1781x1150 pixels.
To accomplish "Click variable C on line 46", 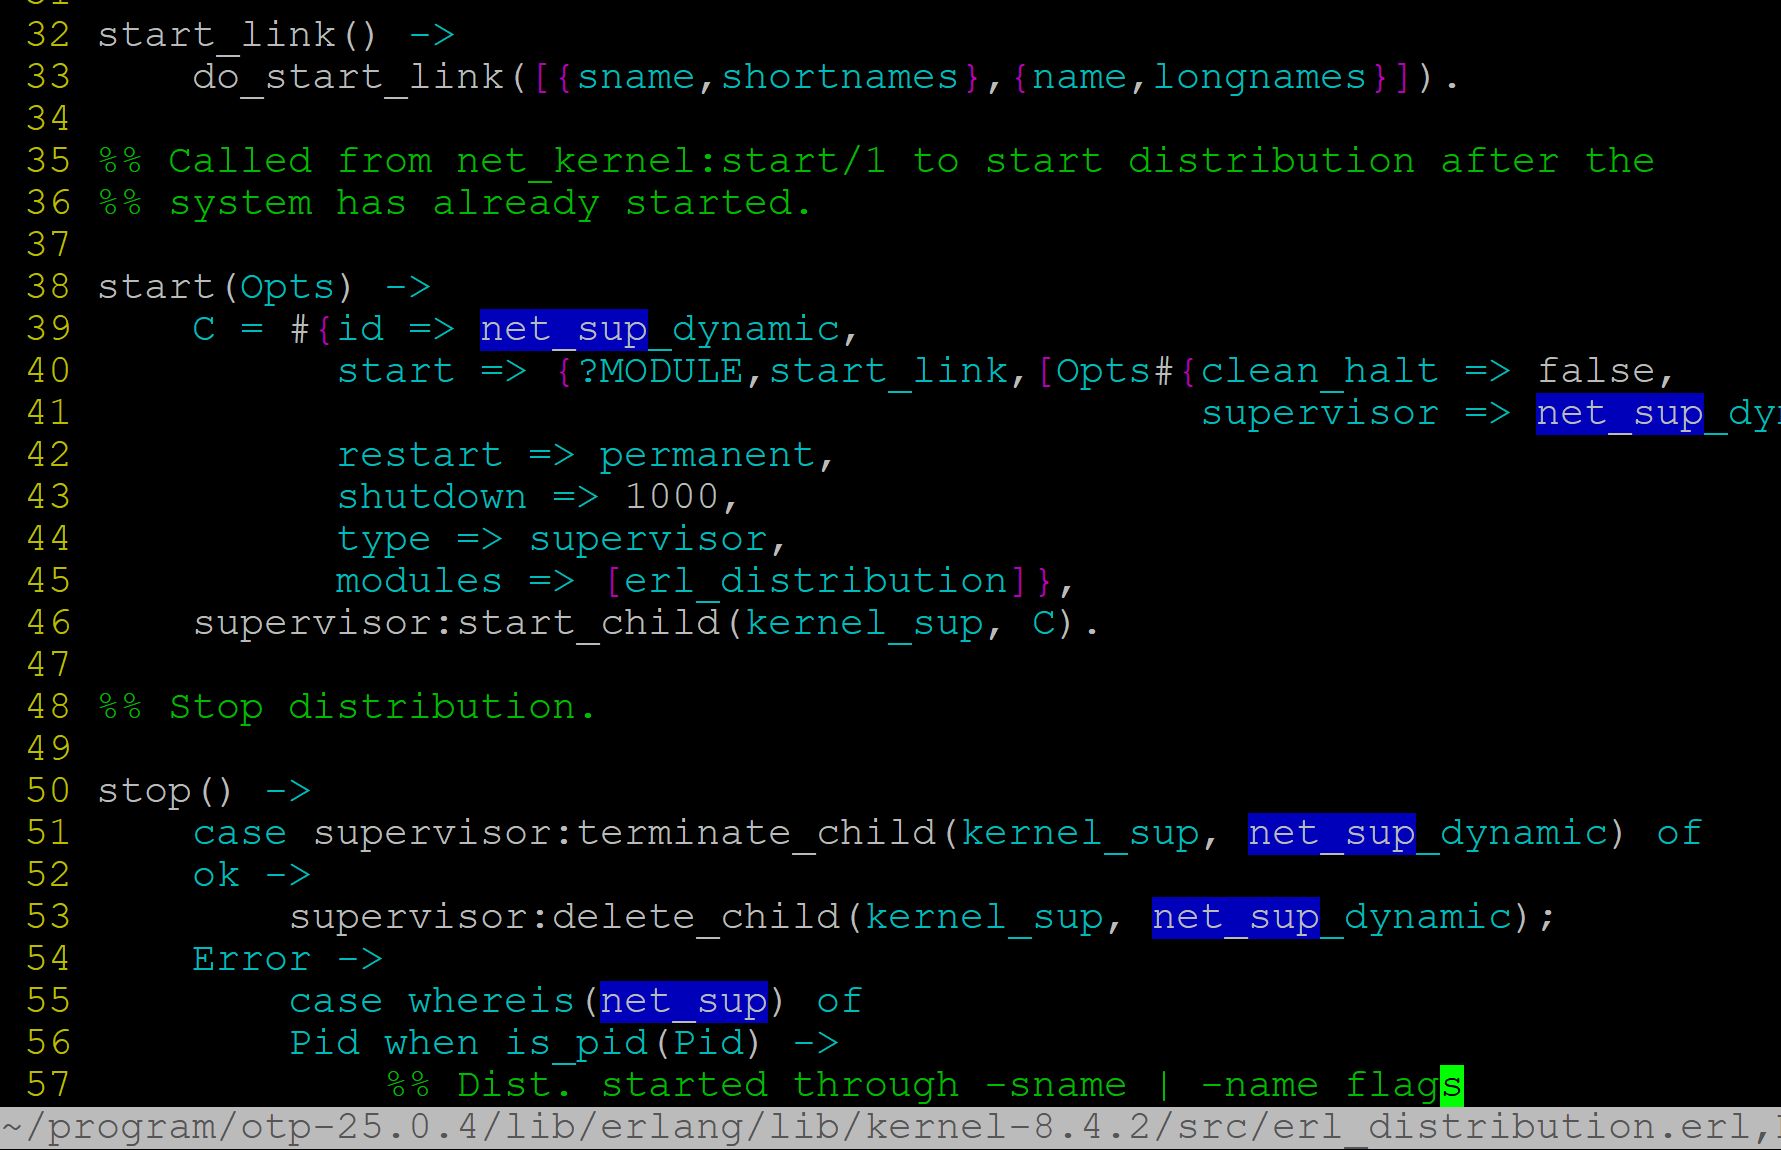I will pyautogui.click(x=1044, y=623).
